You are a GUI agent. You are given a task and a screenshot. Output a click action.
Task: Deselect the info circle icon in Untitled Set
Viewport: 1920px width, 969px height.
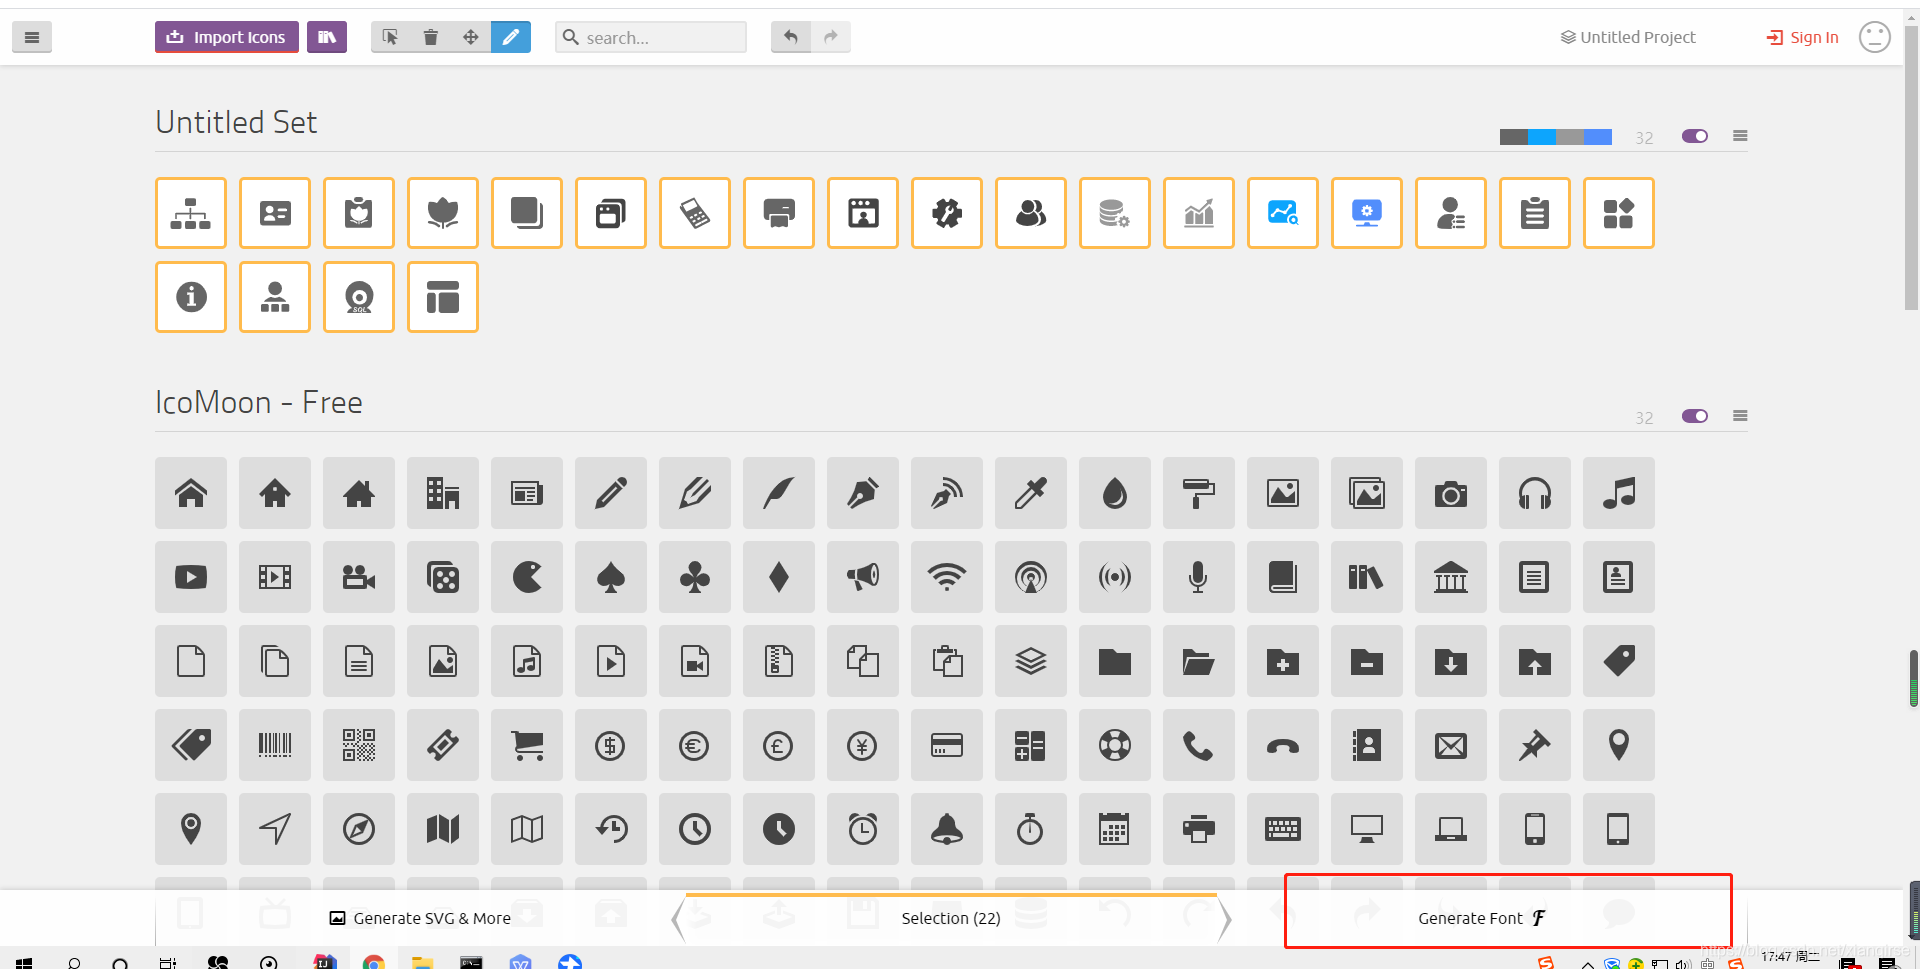191,297
